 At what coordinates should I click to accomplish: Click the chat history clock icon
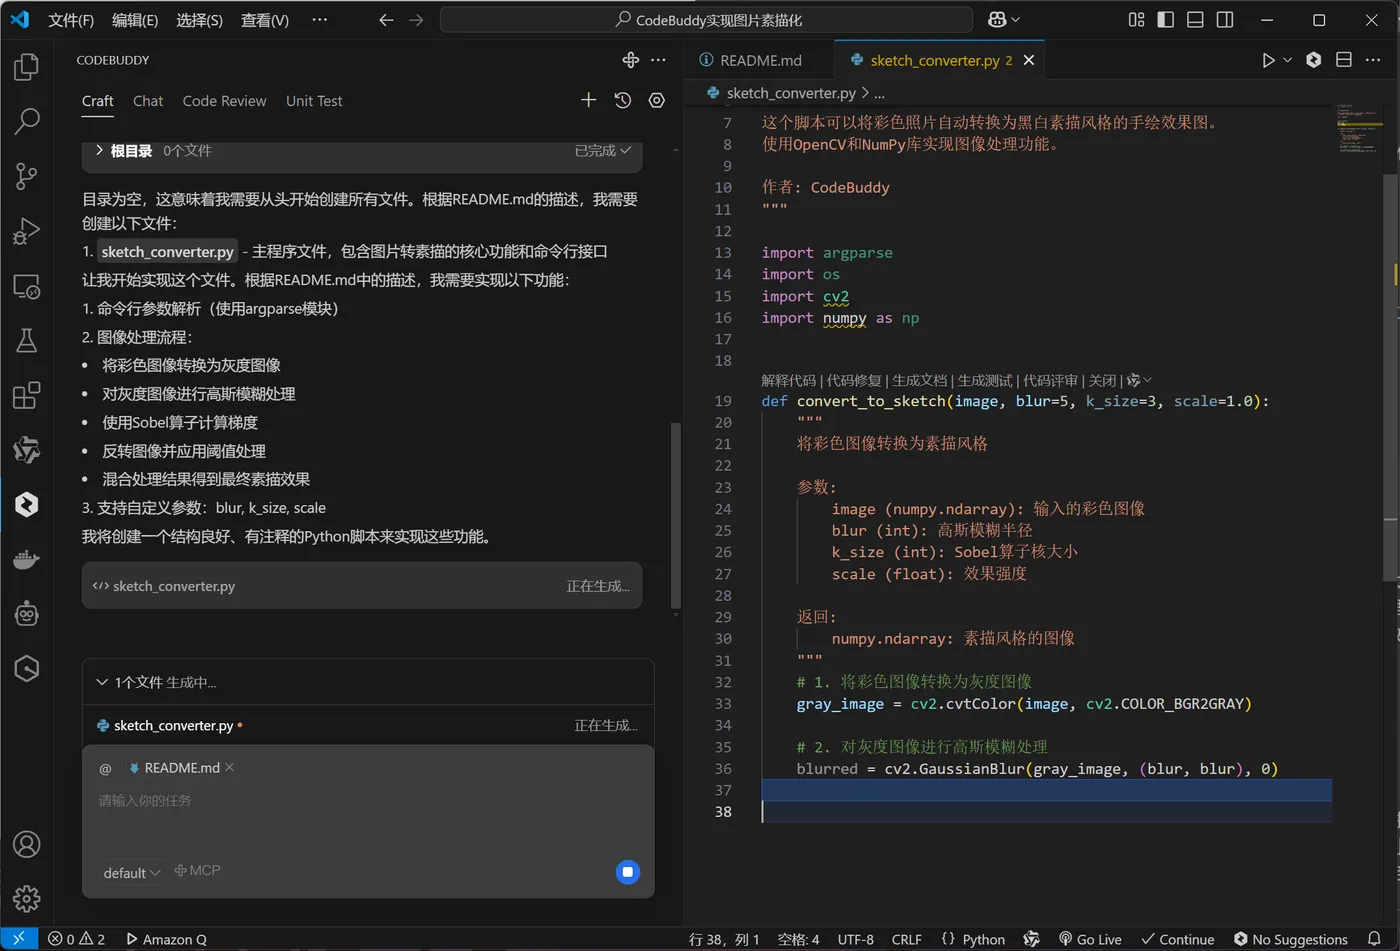click(623, 100)
